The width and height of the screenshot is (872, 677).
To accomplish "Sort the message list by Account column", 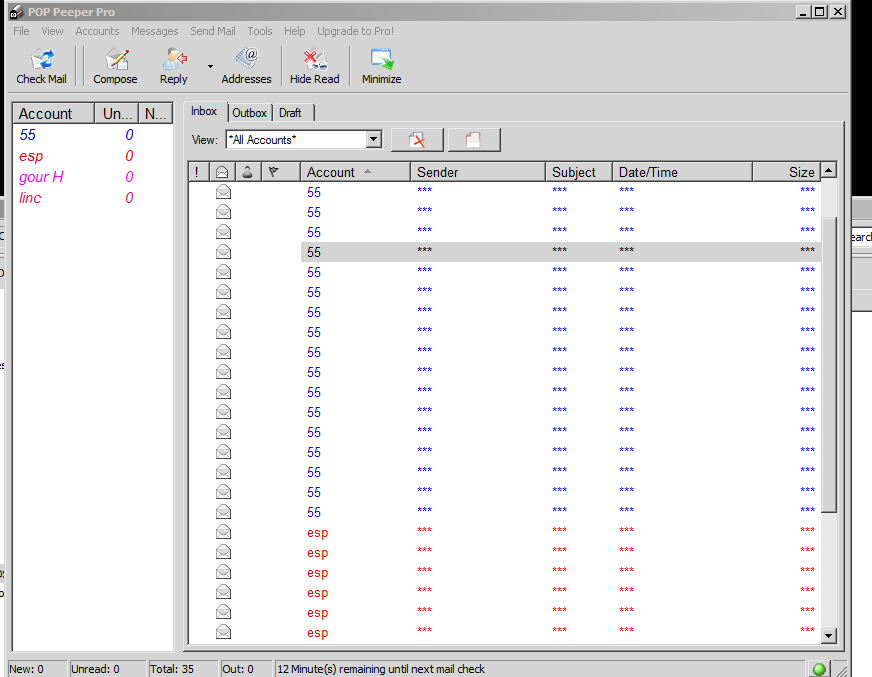I will click(x=355, y=172).
